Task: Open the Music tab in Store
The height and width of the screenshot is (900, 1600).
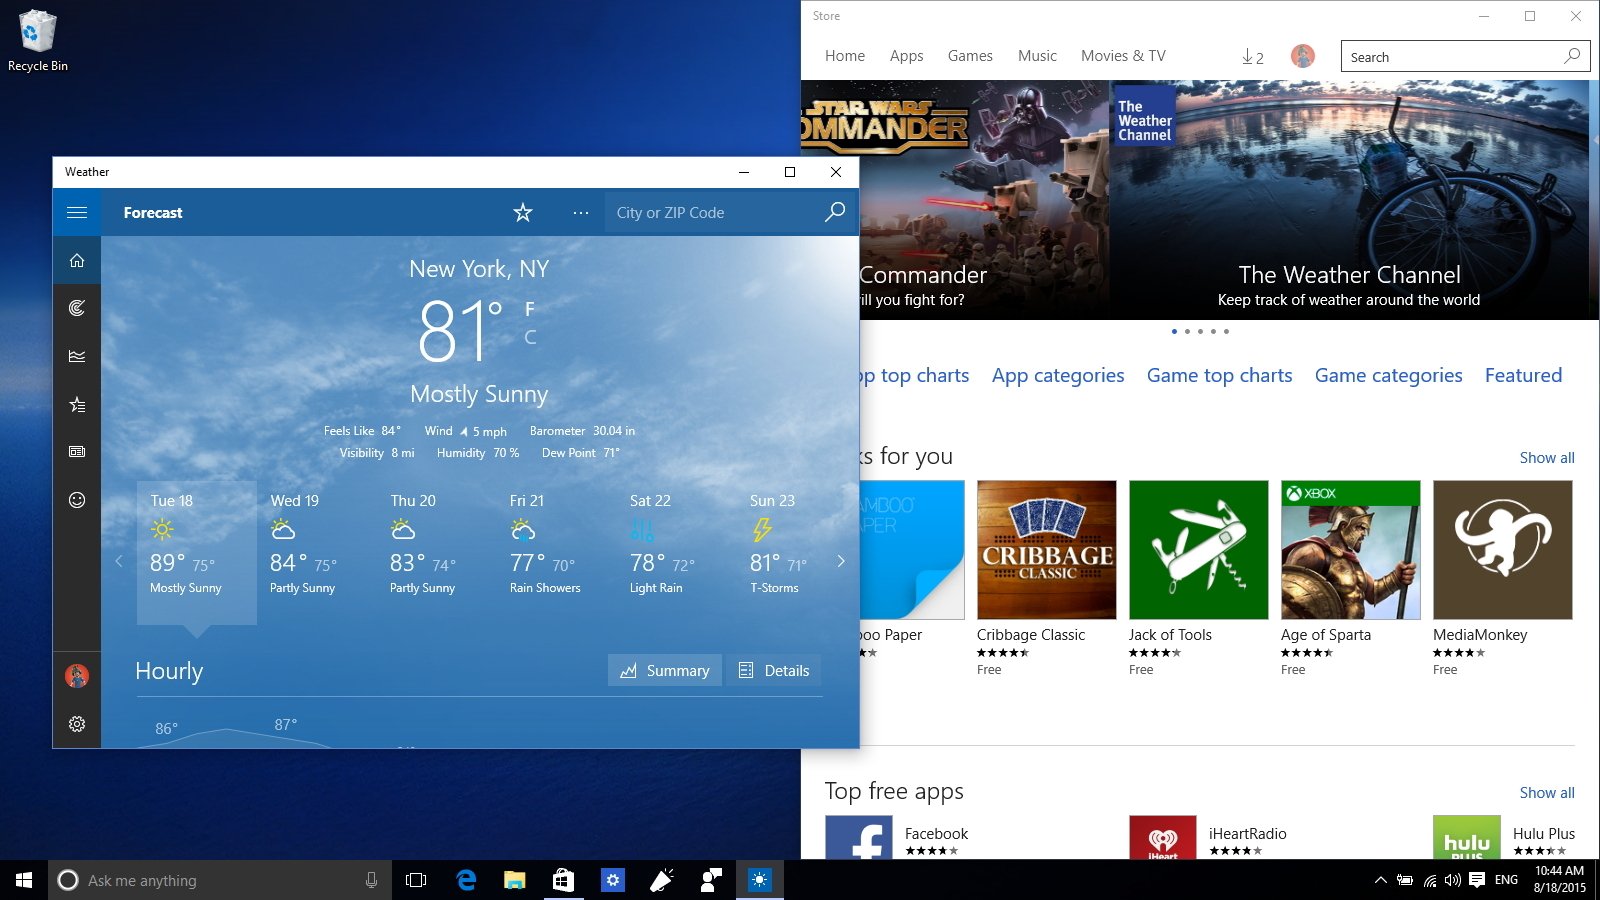Action: 1037,56
